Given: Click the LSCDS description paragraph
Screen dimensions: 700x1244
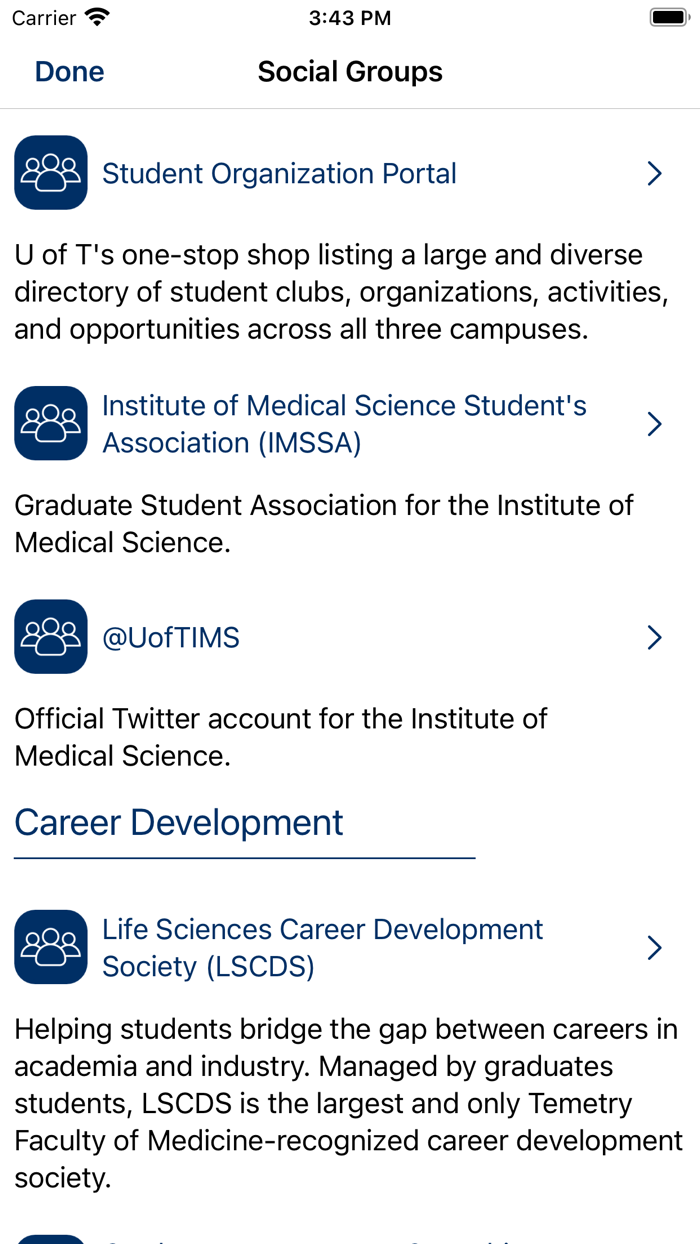Looking at the screenshot, I should point(346,1104).
